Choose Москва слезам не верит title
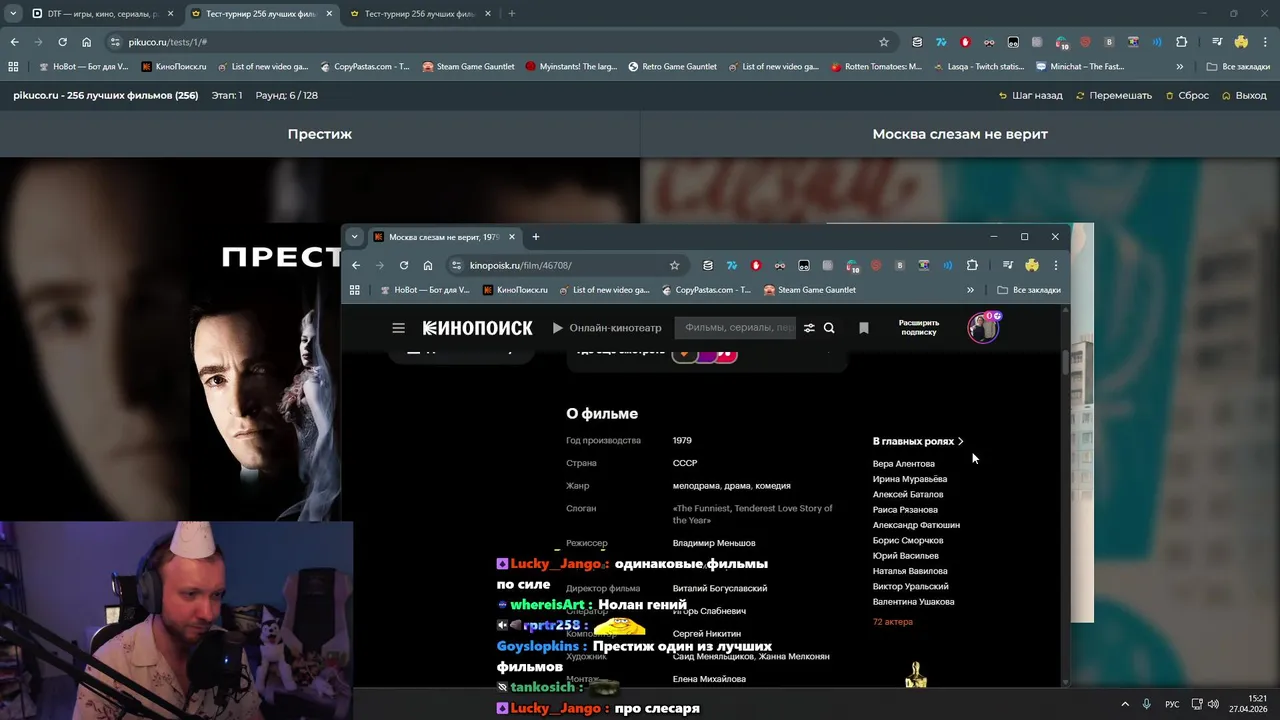The image size is (1280, 720). tap(960, 134)
